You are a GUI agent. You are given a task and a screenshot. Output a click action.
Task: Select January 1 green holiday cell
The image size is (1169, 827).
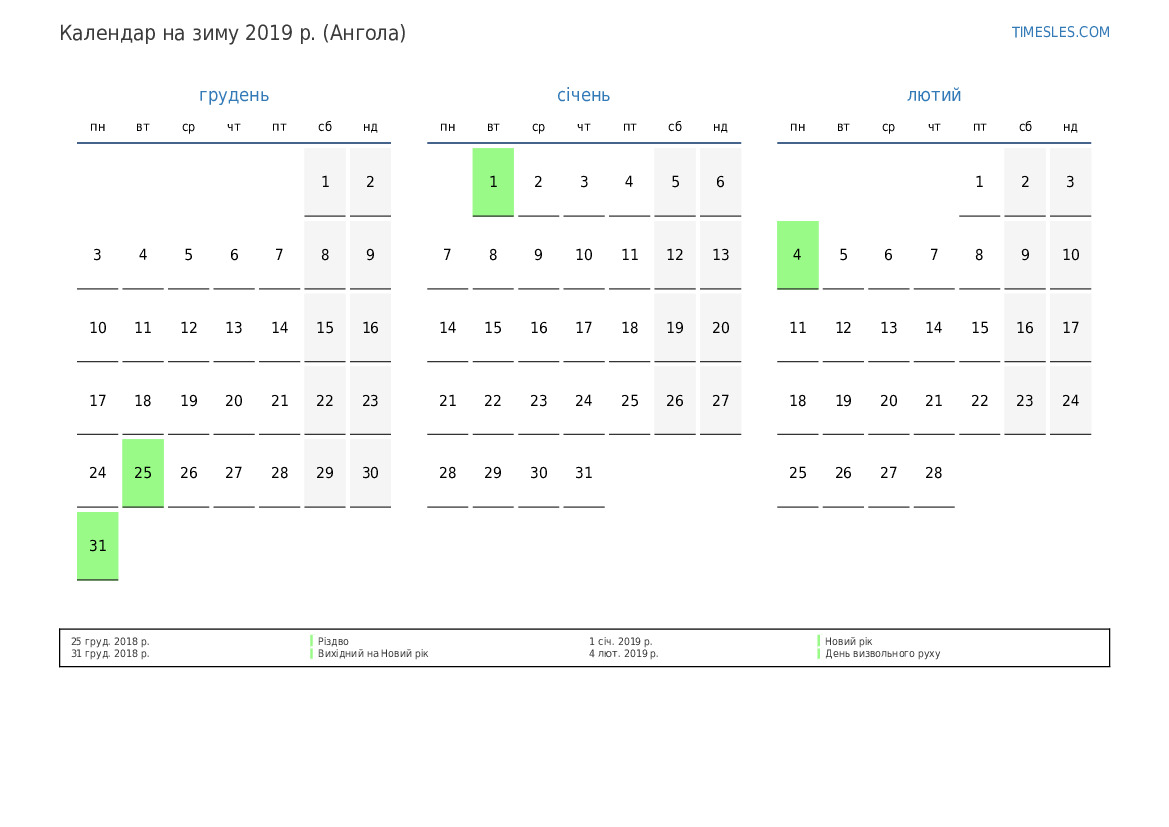[493, 182]
